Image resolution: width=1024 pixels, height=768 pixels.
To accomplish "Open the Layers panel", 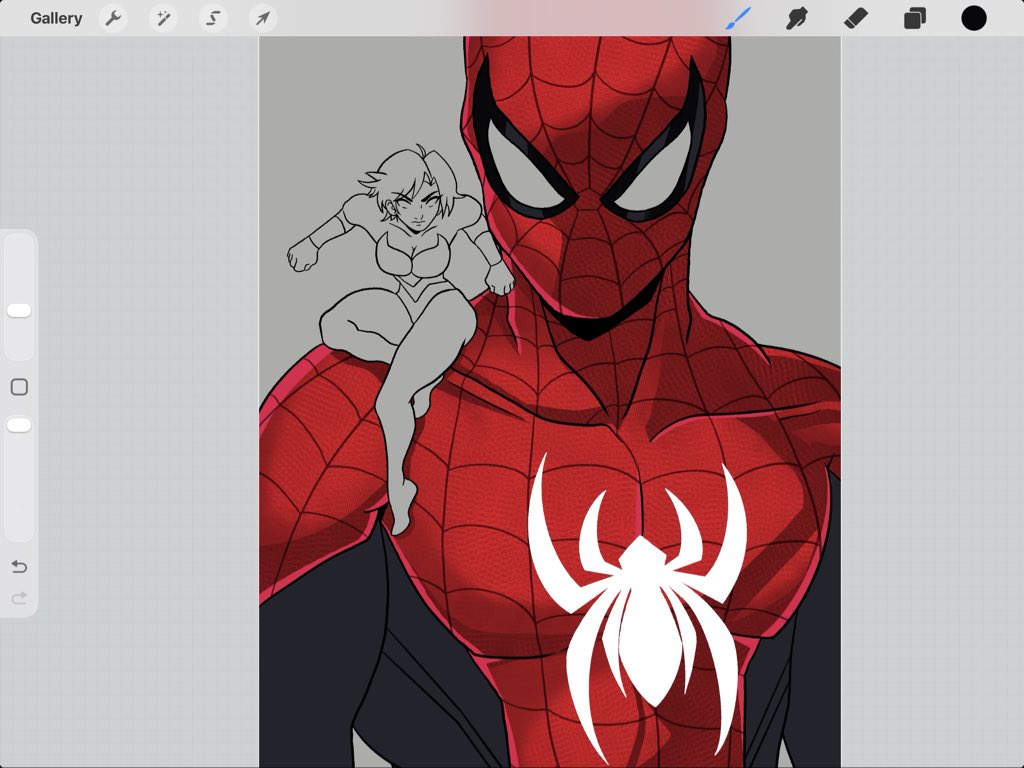I will click(914, 18).
